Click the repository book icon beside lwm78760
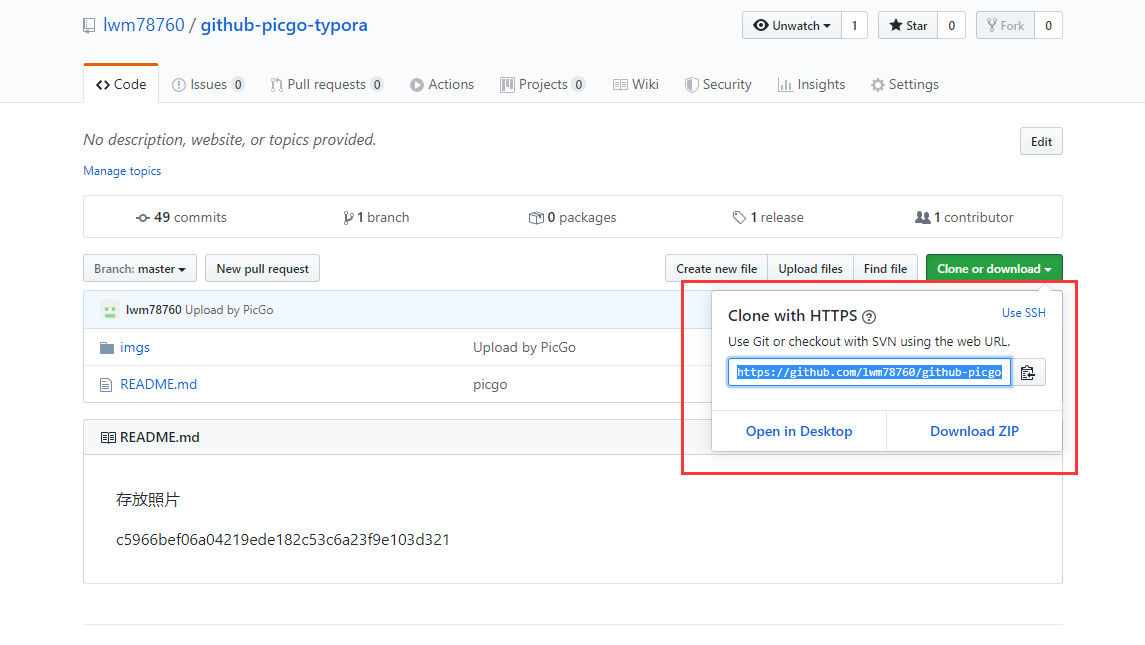 pos(89,26)
